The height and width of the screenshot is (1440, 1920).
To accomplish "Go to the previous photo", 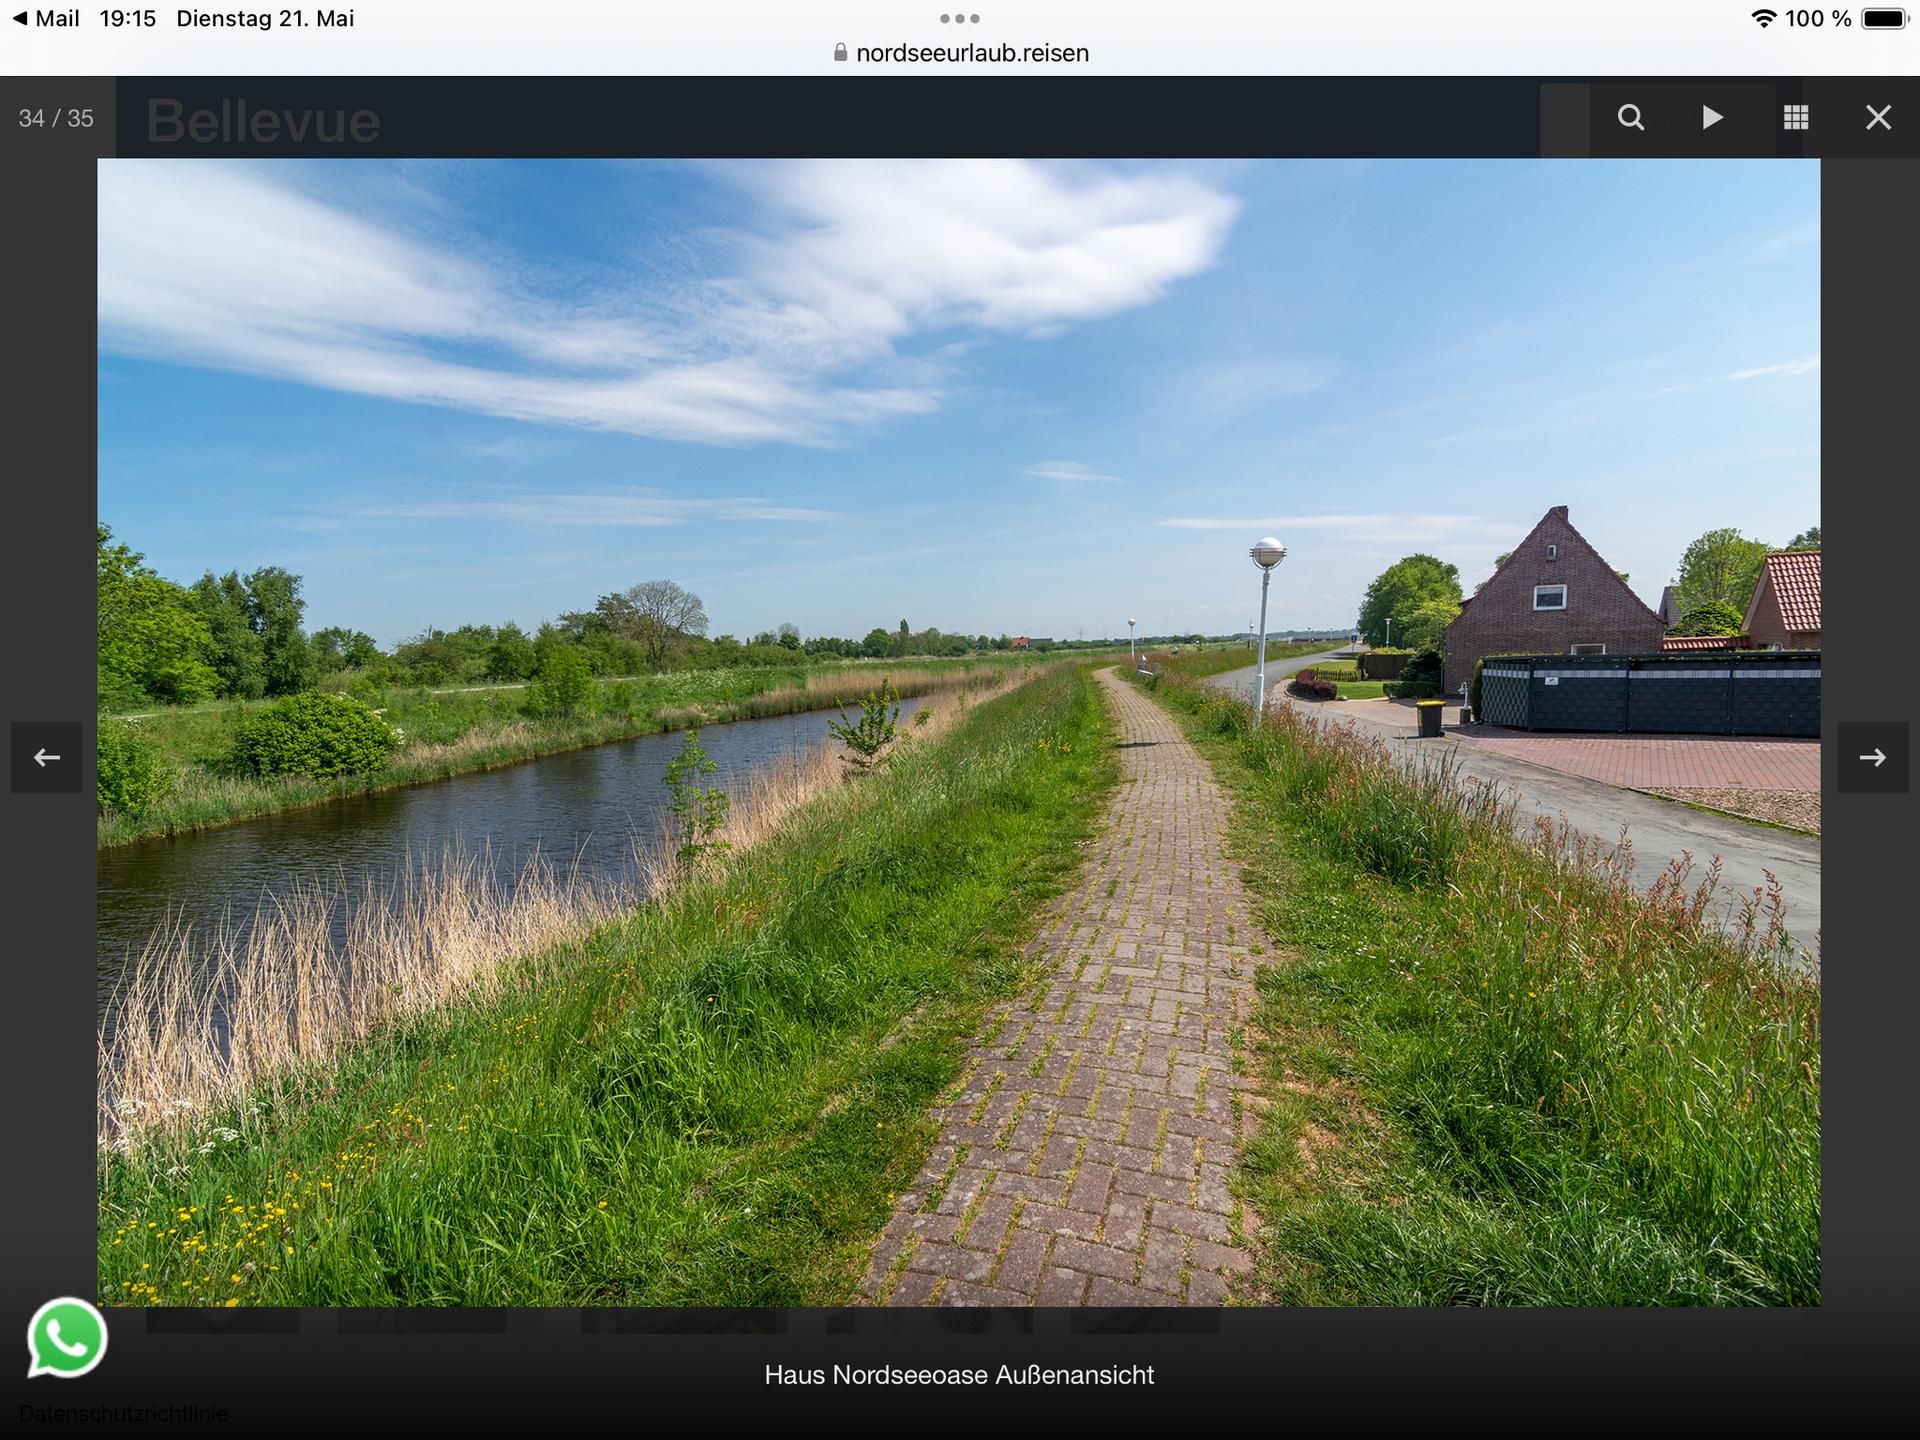I will coord(47,757).
